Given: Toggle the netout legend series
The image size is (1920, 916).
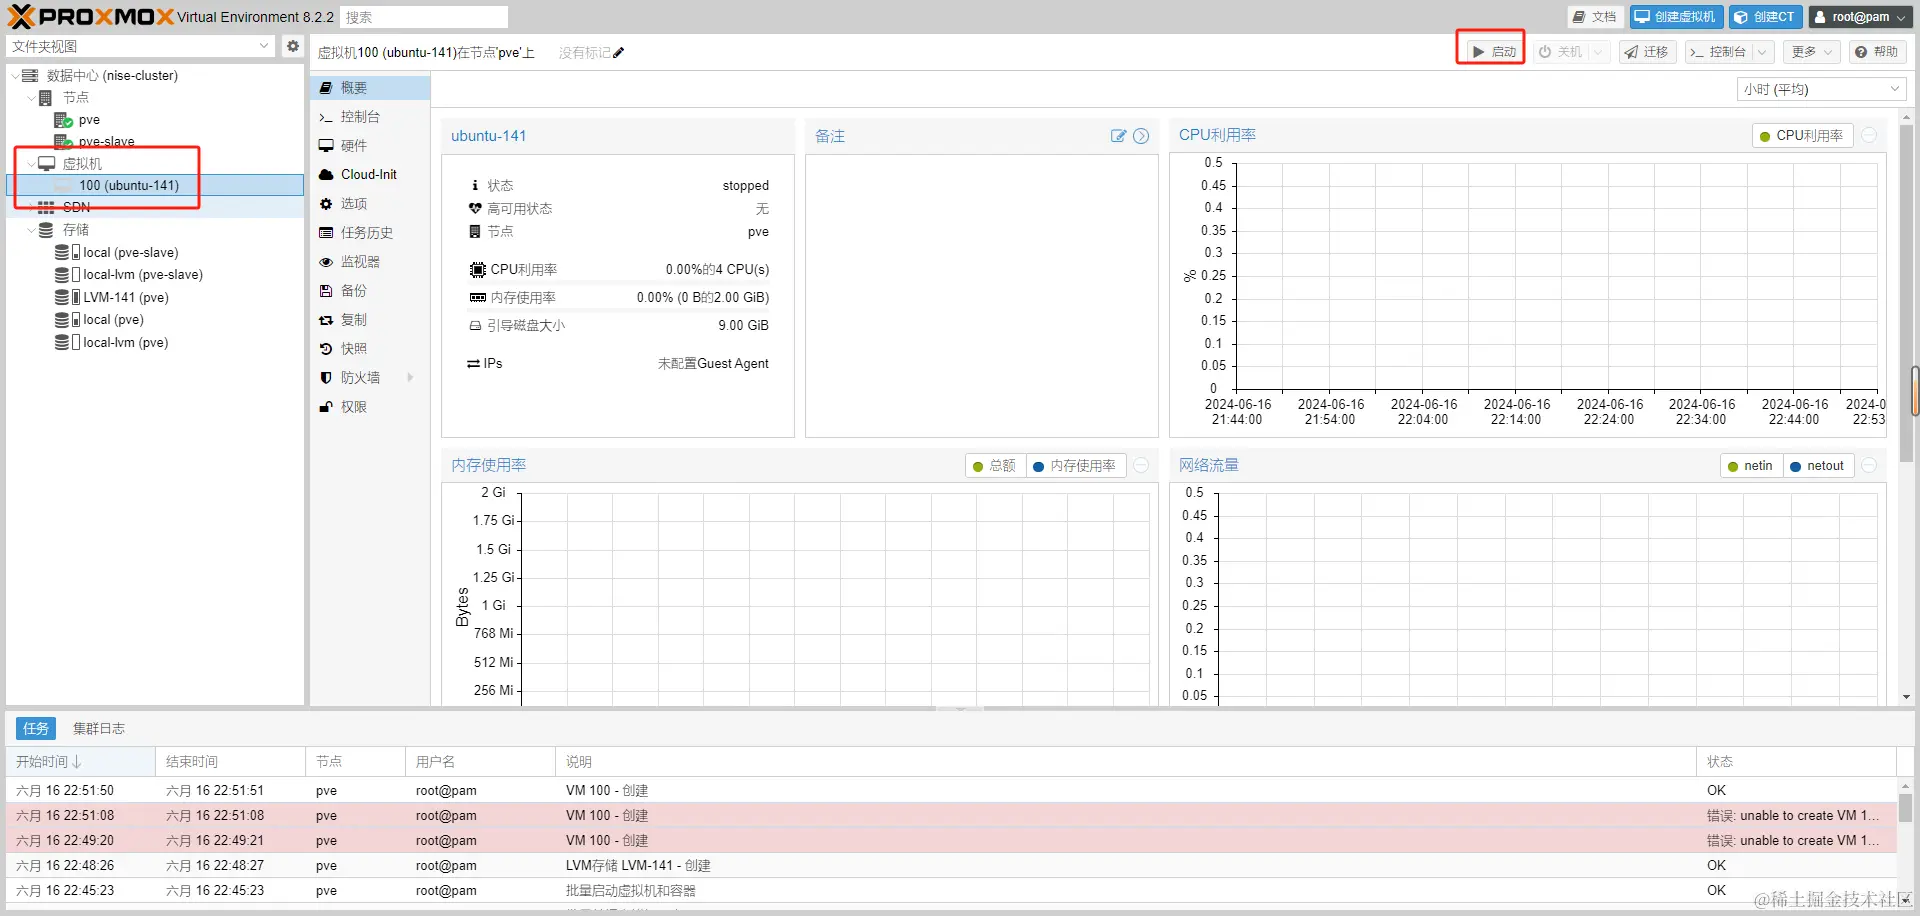Looking at the screenshot, I should (1817, 465).
